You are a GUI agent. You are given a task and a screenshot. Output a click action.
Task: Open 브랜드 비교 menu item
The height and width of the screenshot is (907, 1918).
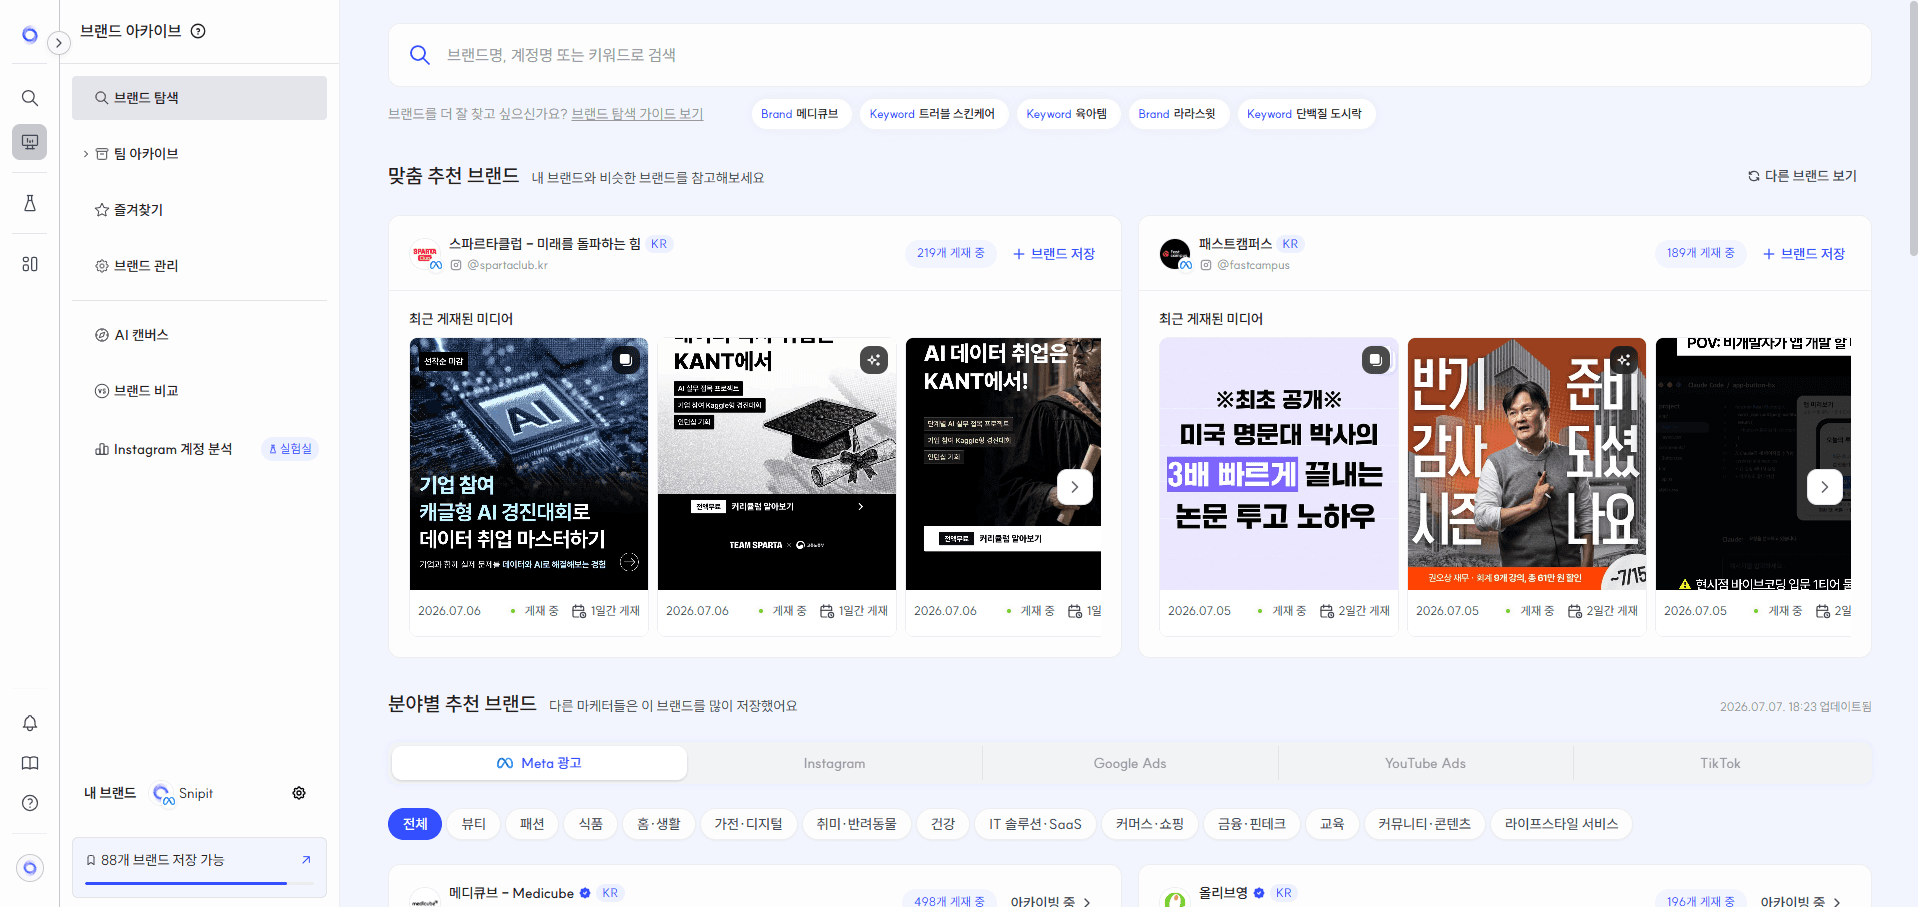[x=199, y=391]
